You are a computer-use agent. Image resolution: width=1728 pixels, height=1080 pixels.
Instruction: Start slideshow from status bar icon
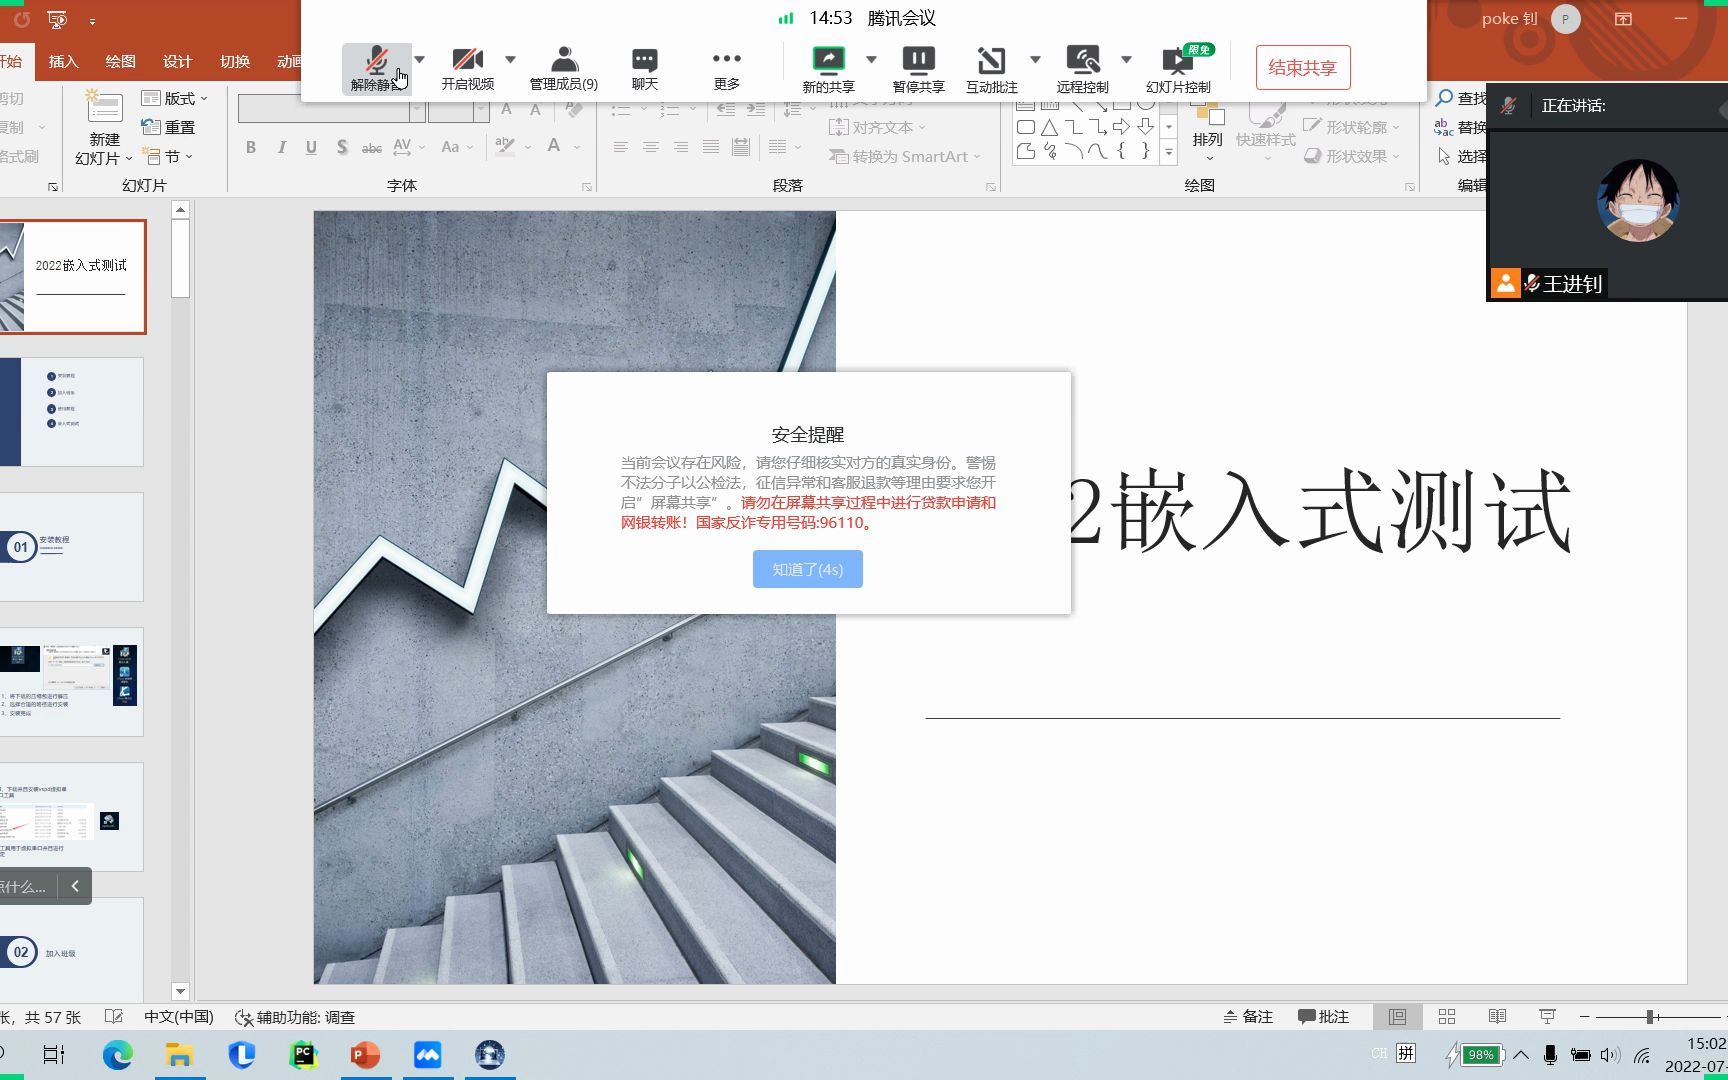tap(1547, 1017)
